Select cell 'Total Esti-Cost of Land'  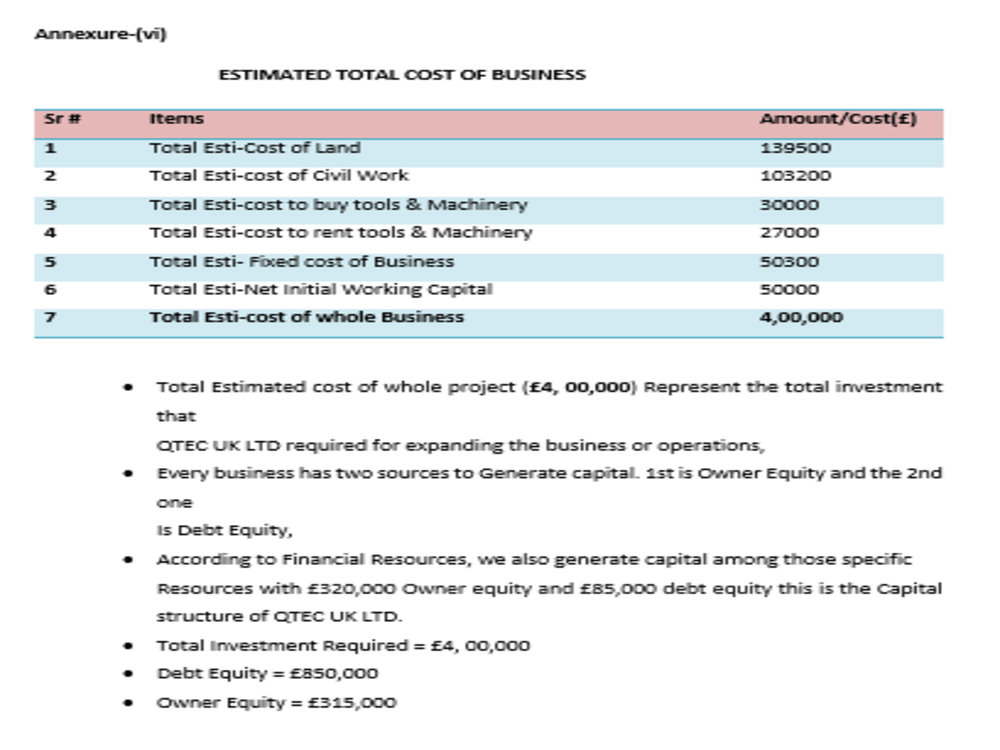(x=255, y=148)
